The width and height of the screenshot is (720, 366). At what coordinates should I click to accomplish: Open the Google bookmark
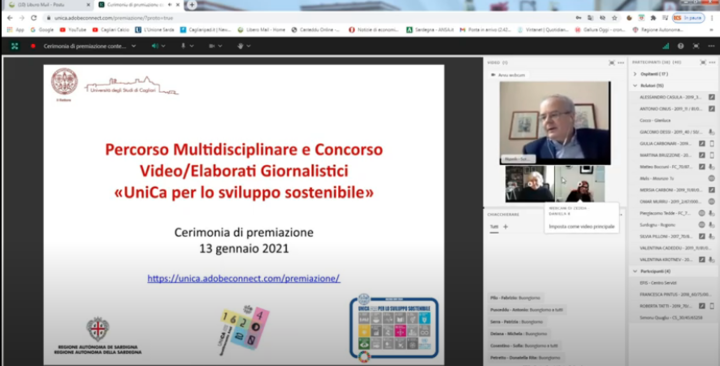[42, 30]
